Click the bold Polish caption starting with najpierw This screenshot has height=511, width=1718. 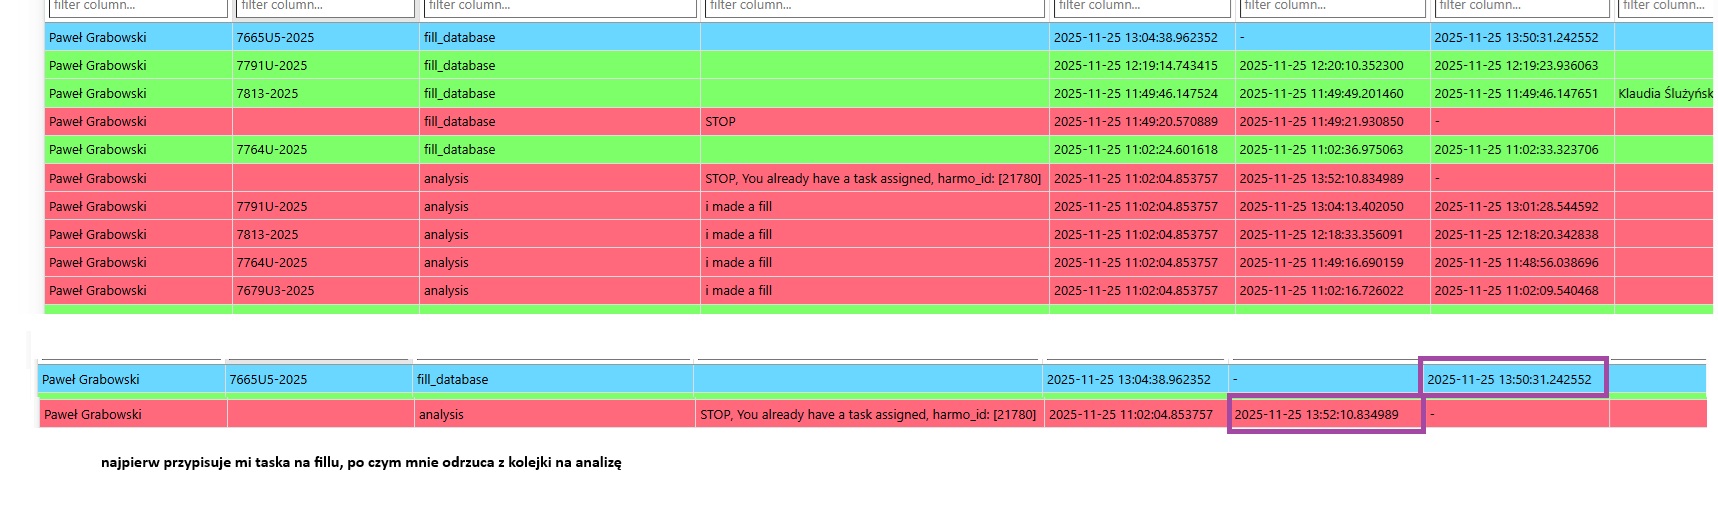coord(361,463)
